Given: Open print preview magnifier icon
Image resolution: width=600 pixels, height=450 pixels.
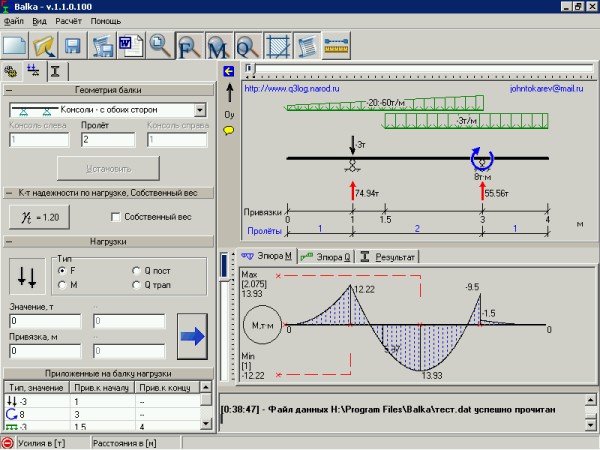Looking at the screenshot, I should point(160,46).
